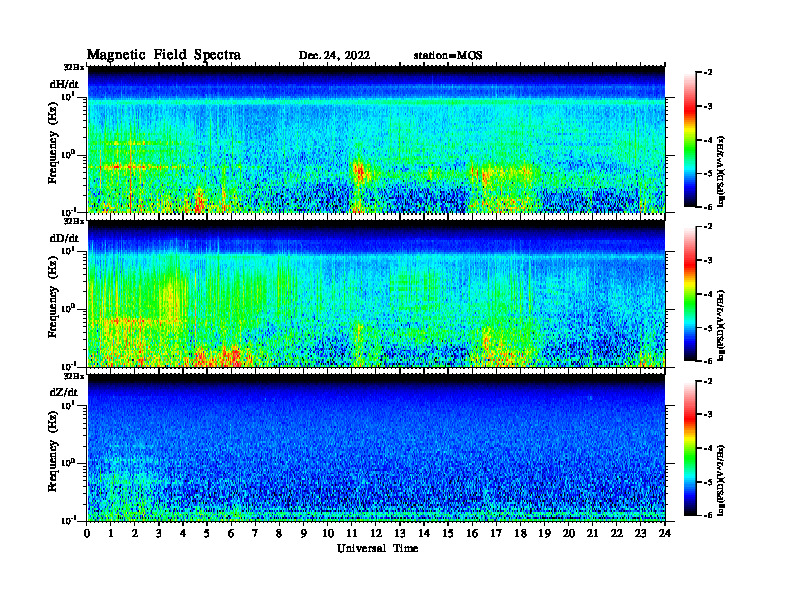Click the color bar beside the dH/dt panel

[690, 139]
